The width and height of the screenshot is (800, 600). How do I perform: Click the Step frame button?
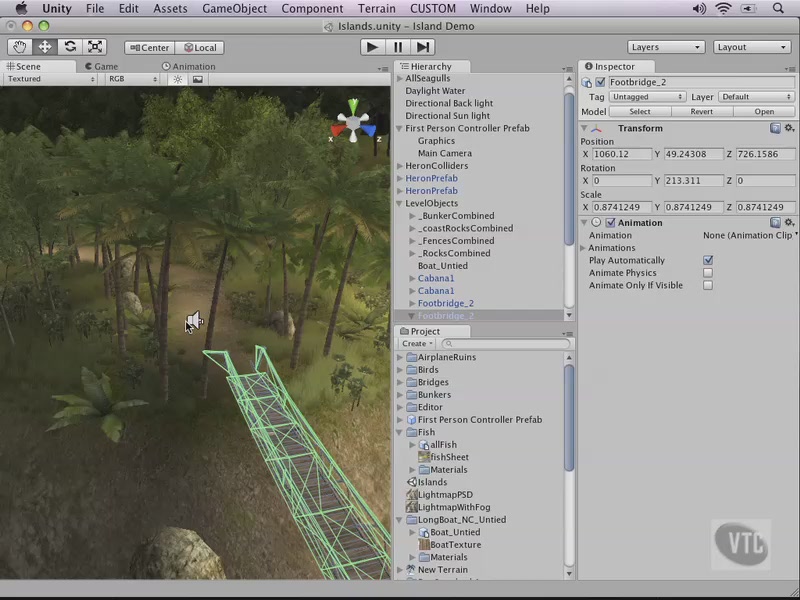point(423,47)
